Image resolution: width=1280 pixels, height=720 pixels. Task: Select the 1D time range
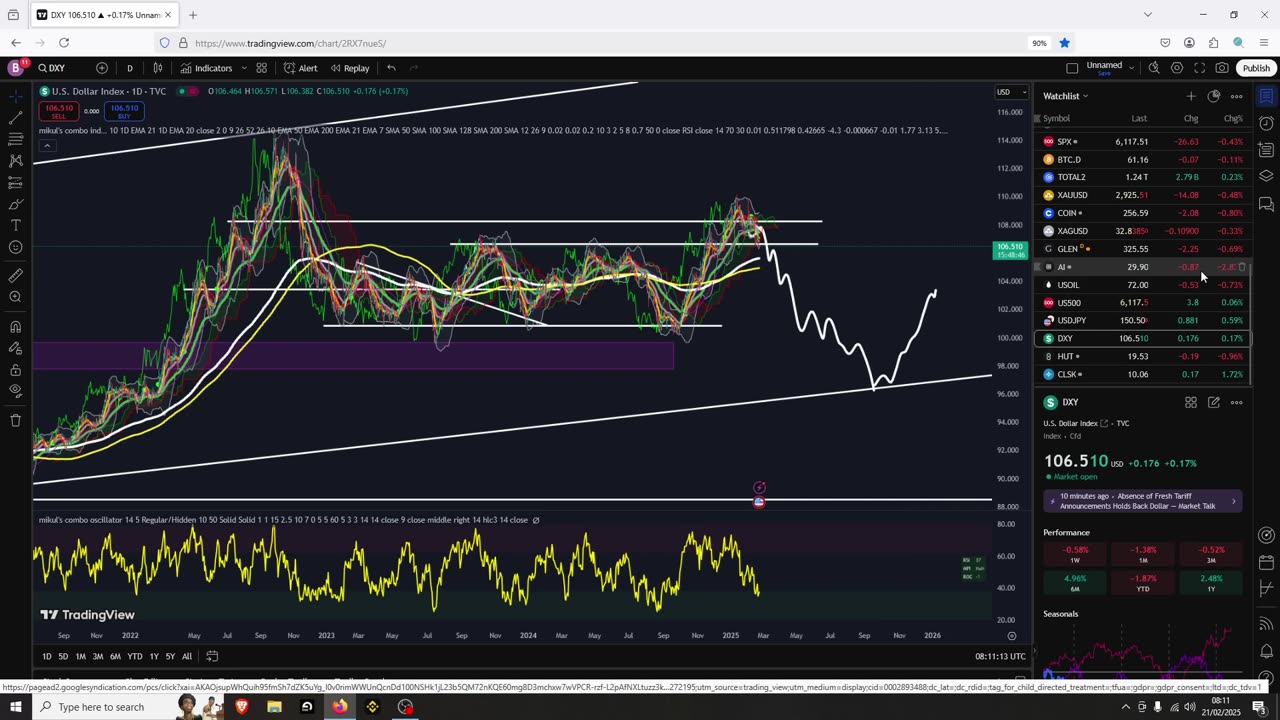(46, 656)
